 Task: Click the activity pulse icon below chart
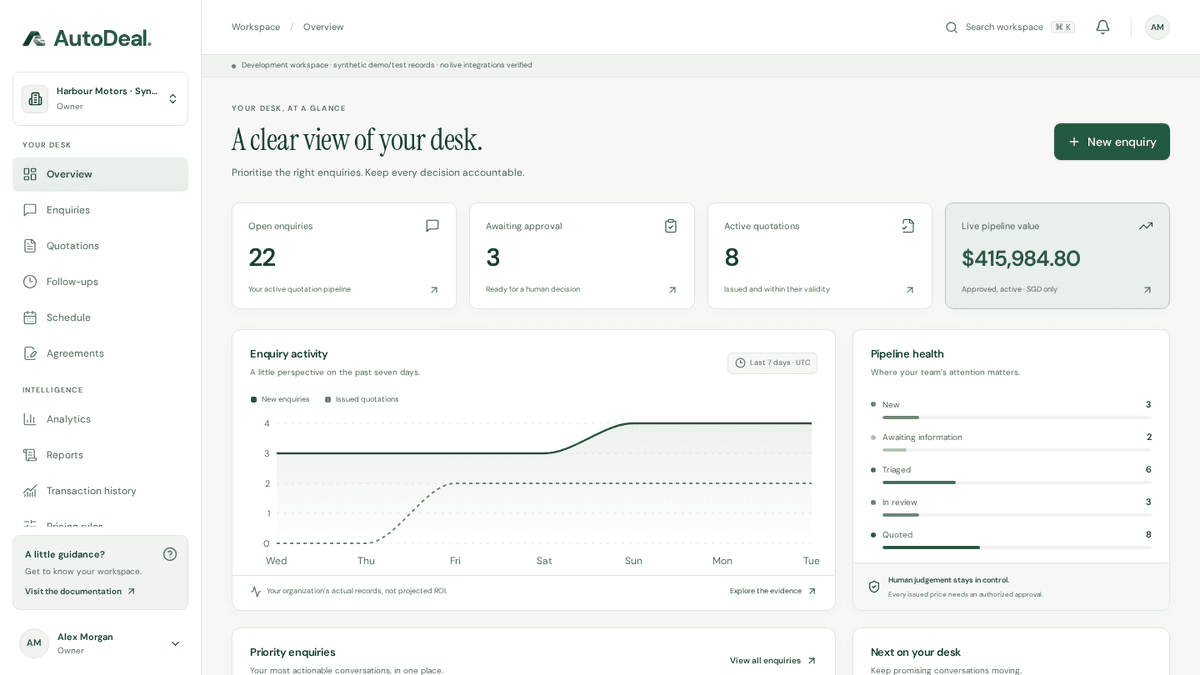pyautogui.click(x=256, y=591)
